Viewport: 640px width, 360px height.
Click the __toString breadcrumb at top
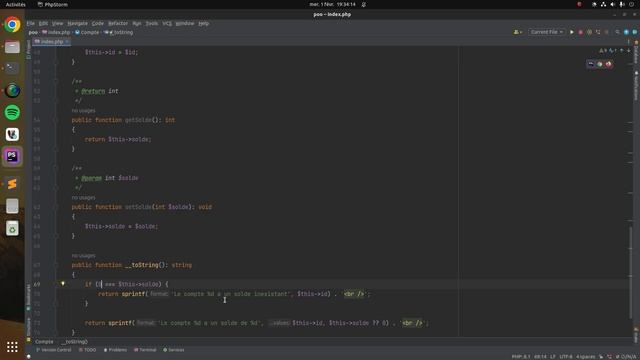point(119,32)
